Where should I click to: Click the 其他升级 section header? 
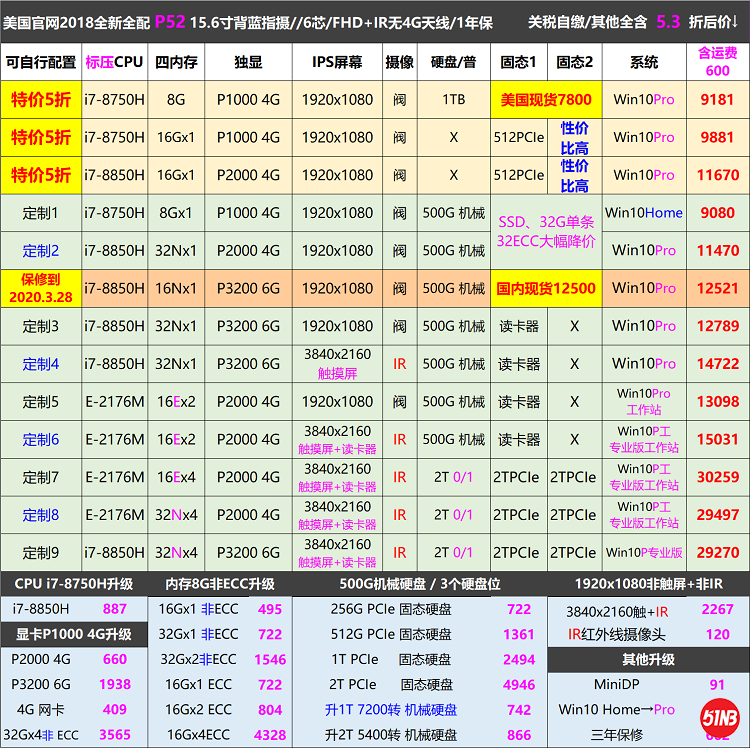648,660
